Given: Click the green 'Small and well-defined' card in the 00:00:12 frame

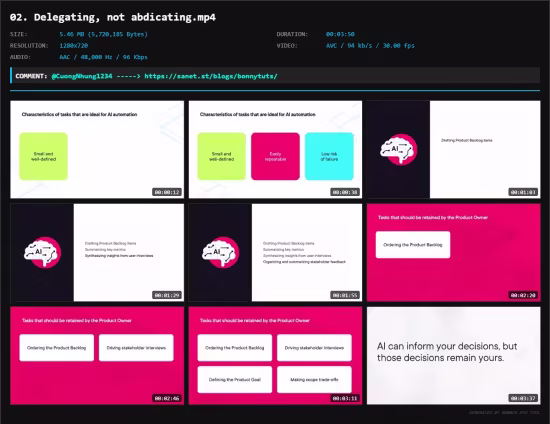Looking at the screenshot, I should pos(43,156).
